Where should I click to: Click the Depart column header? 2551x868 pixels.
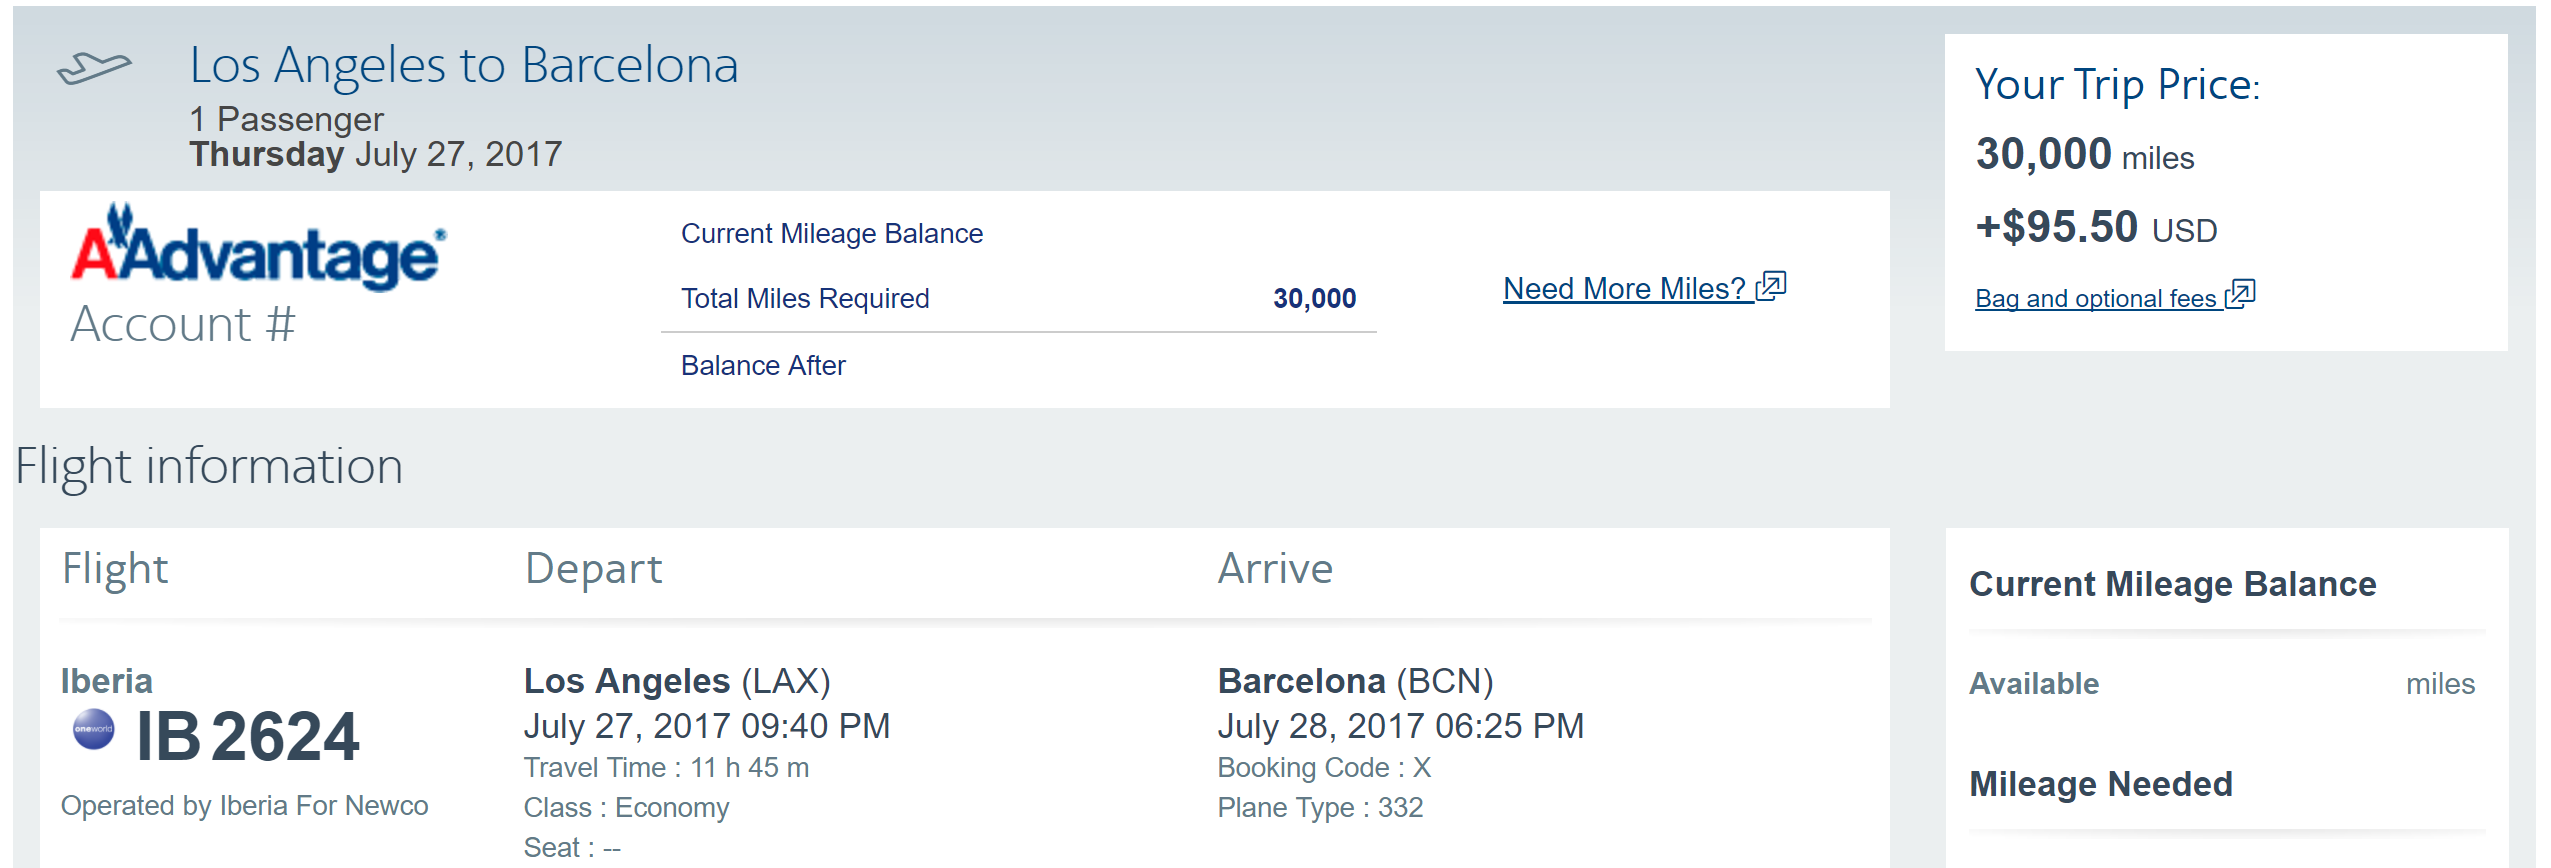(593, 569)
